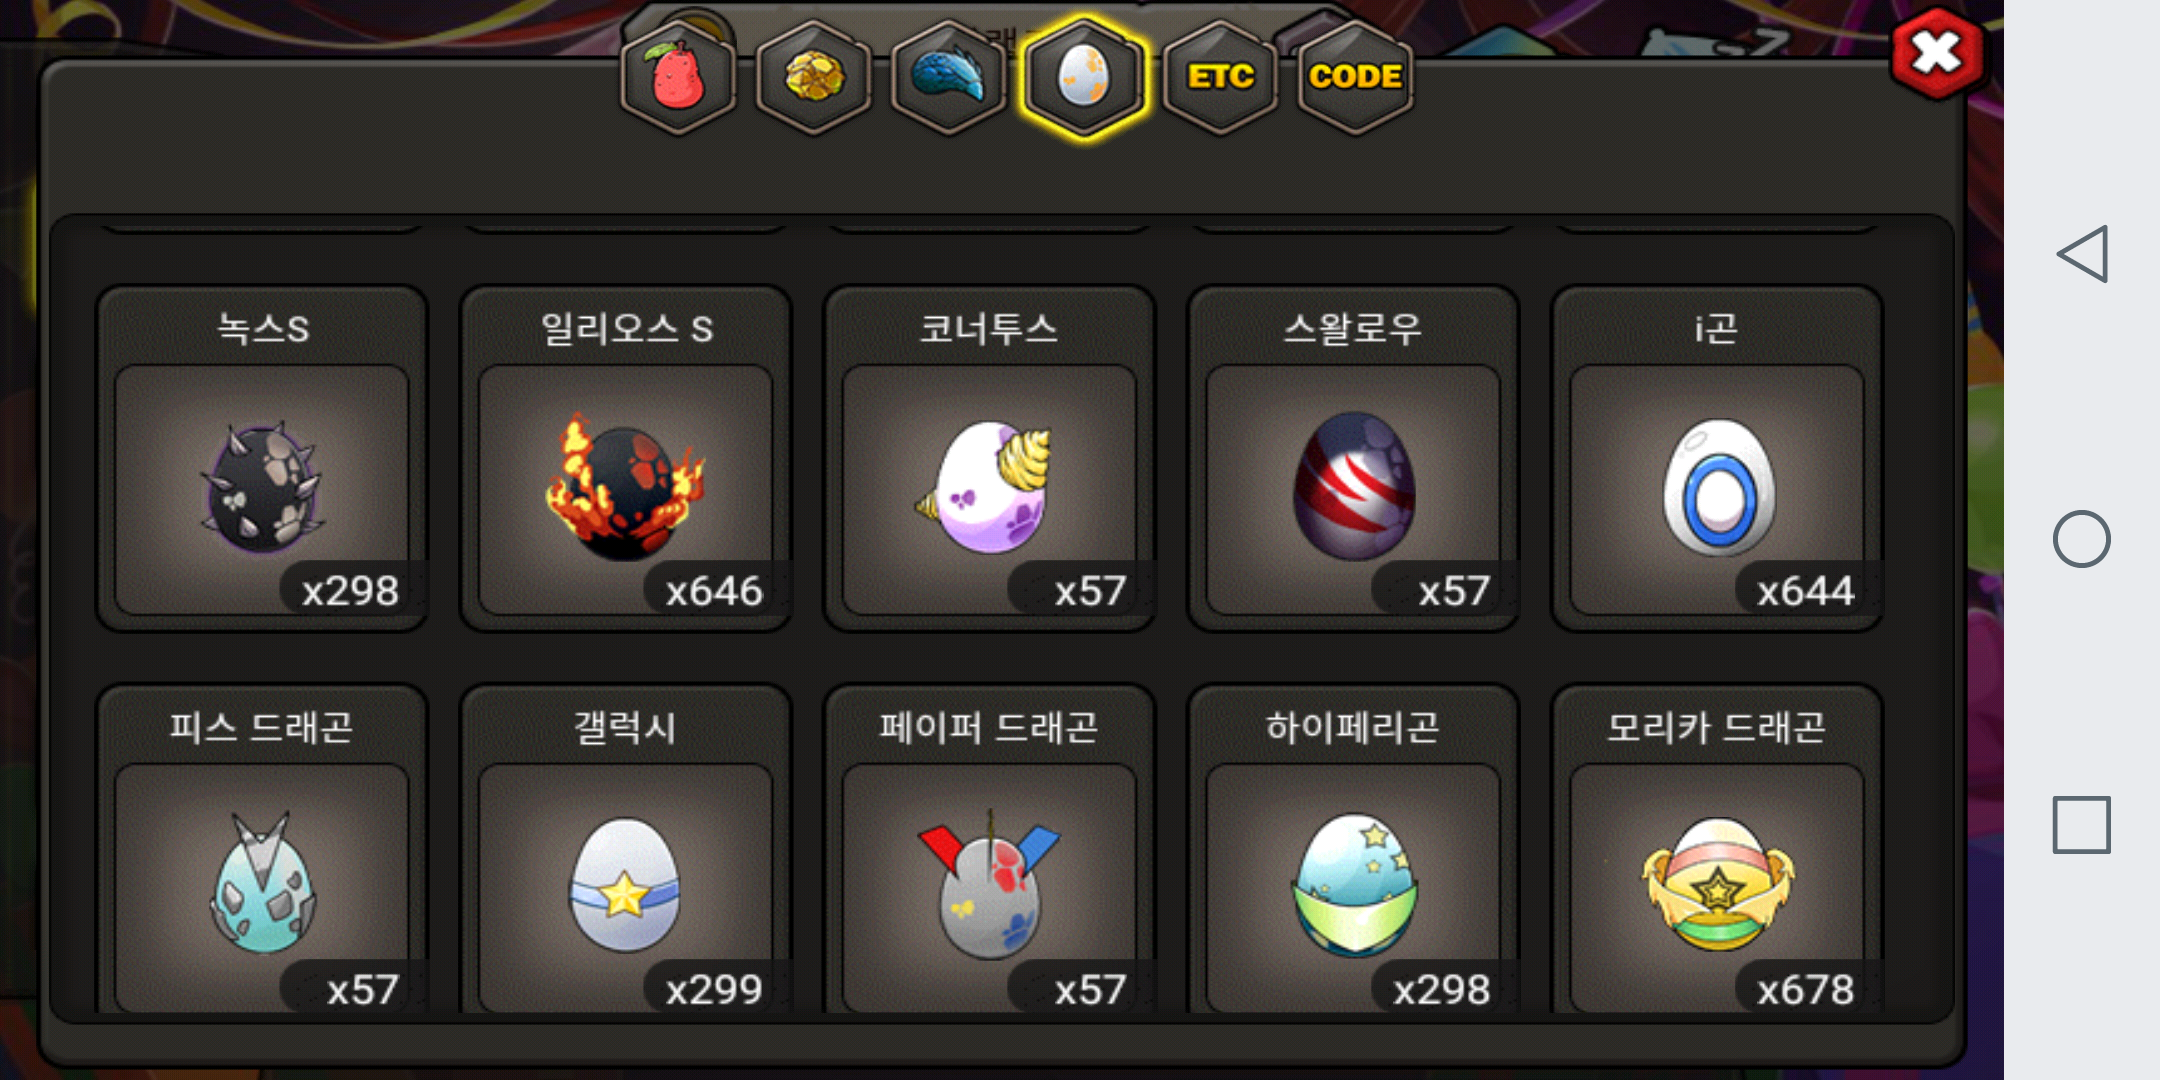The height and width of the screenshot is (1080, 2160).
Task: Select the 녹스S spiked black egg
Action: coord(262,459)
